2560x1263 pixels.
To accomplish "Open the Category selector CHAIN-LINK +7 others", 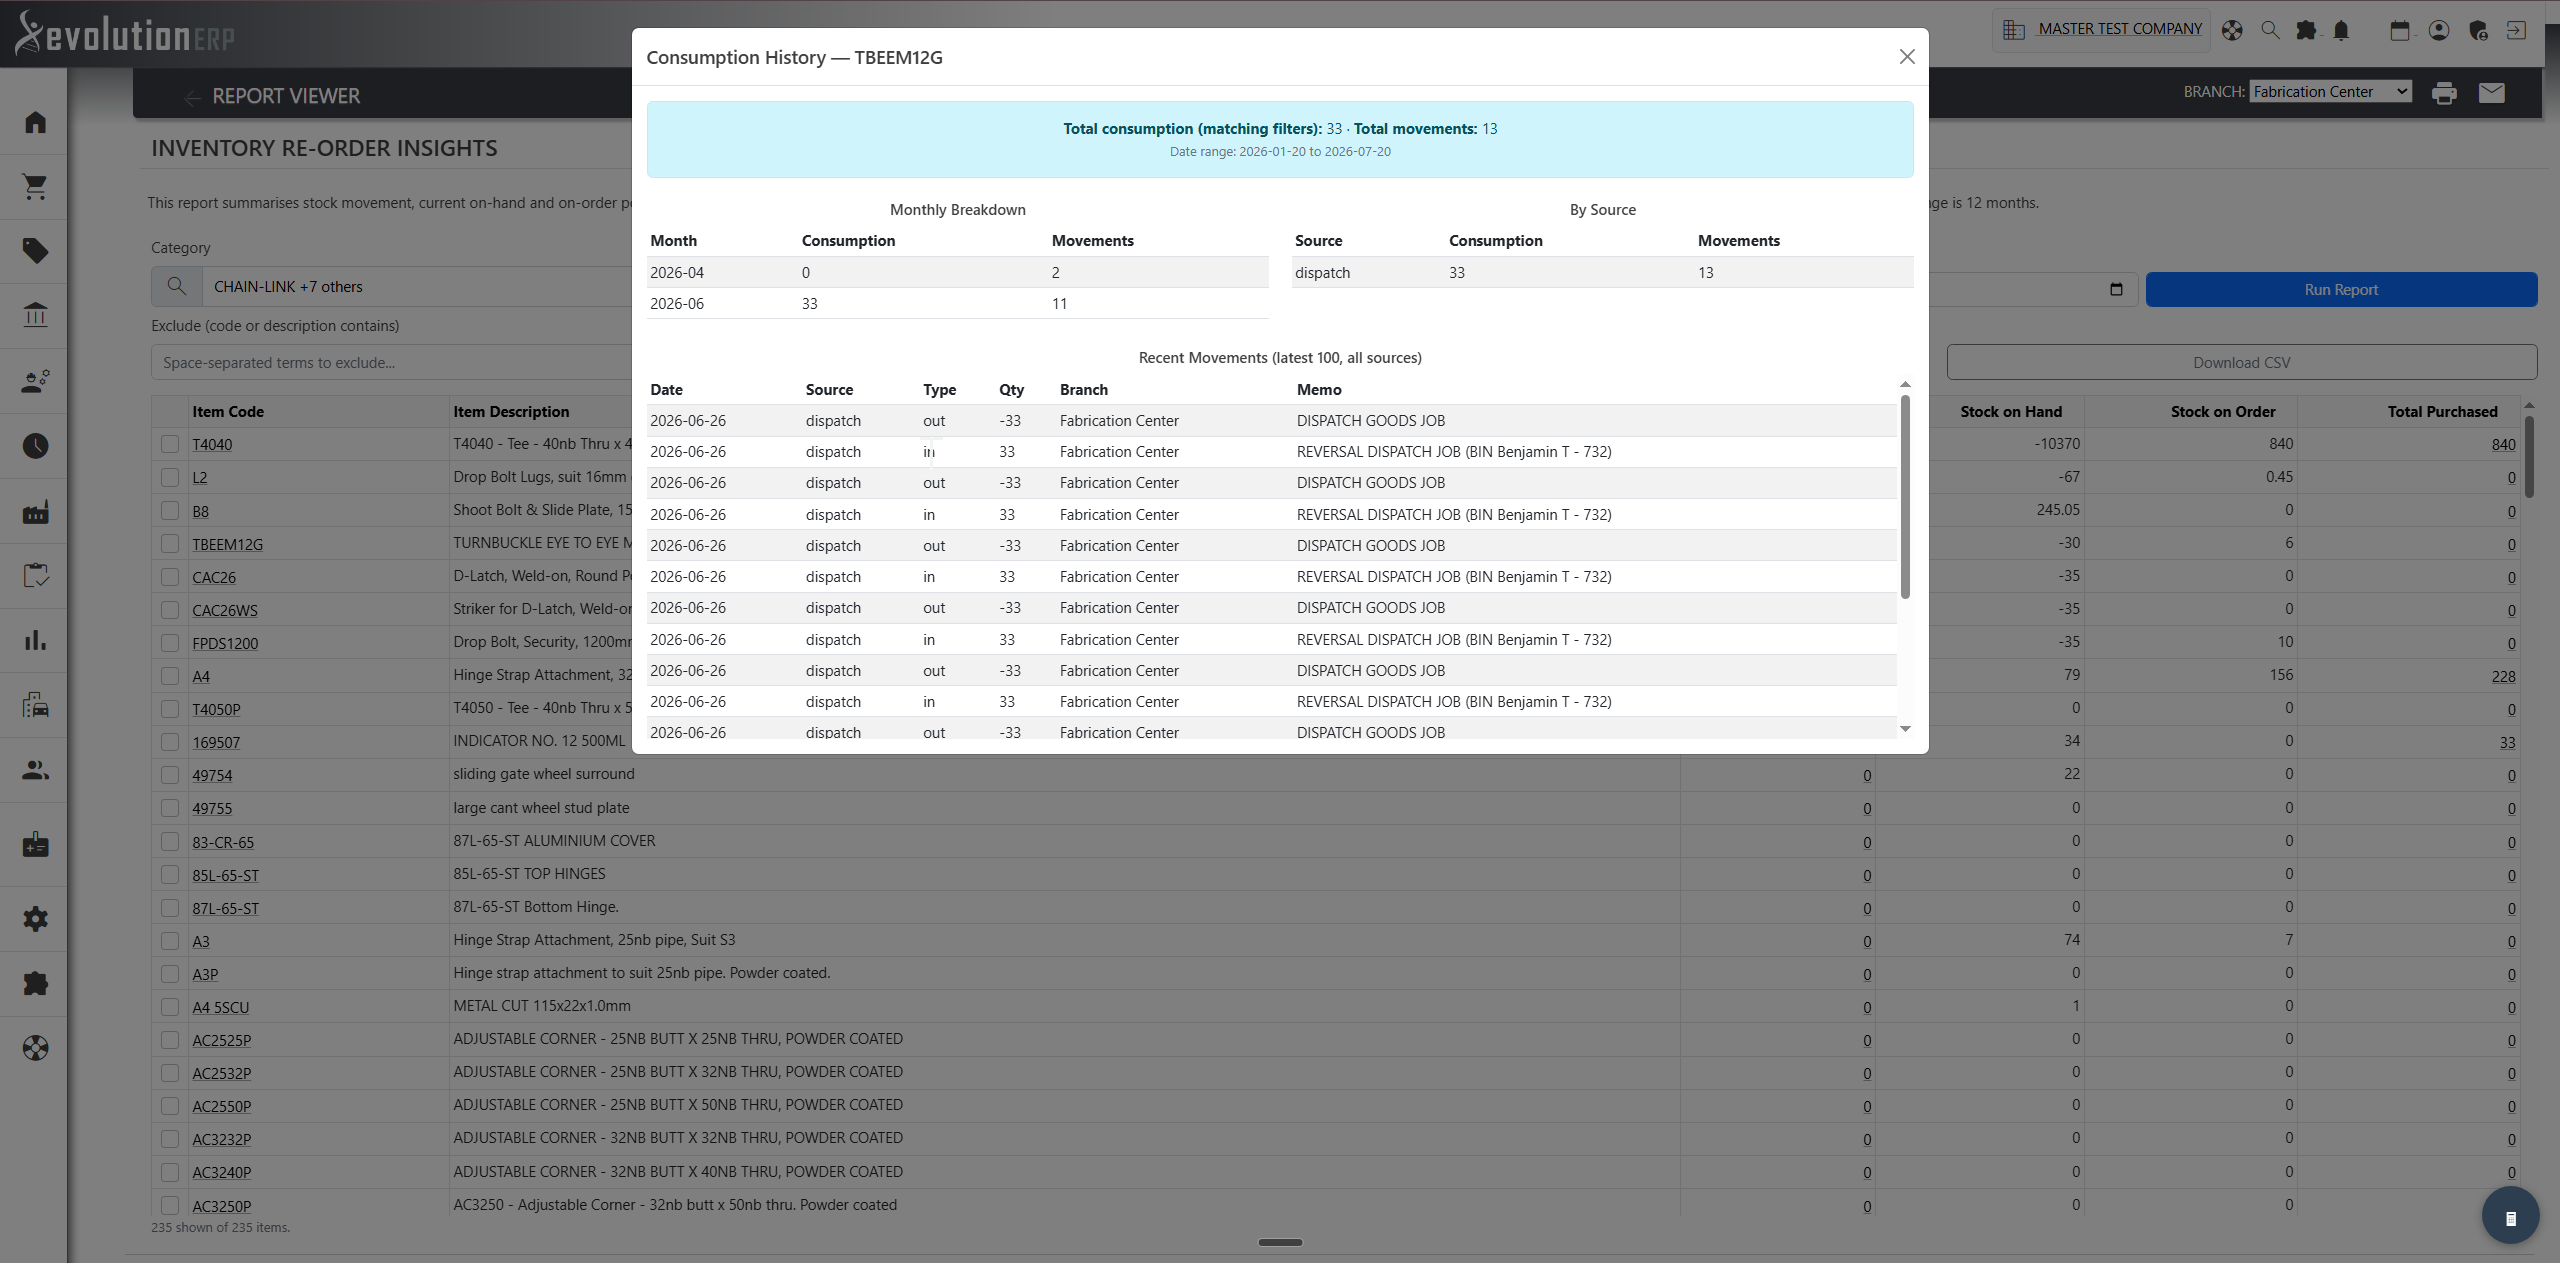I will (418, 287).
